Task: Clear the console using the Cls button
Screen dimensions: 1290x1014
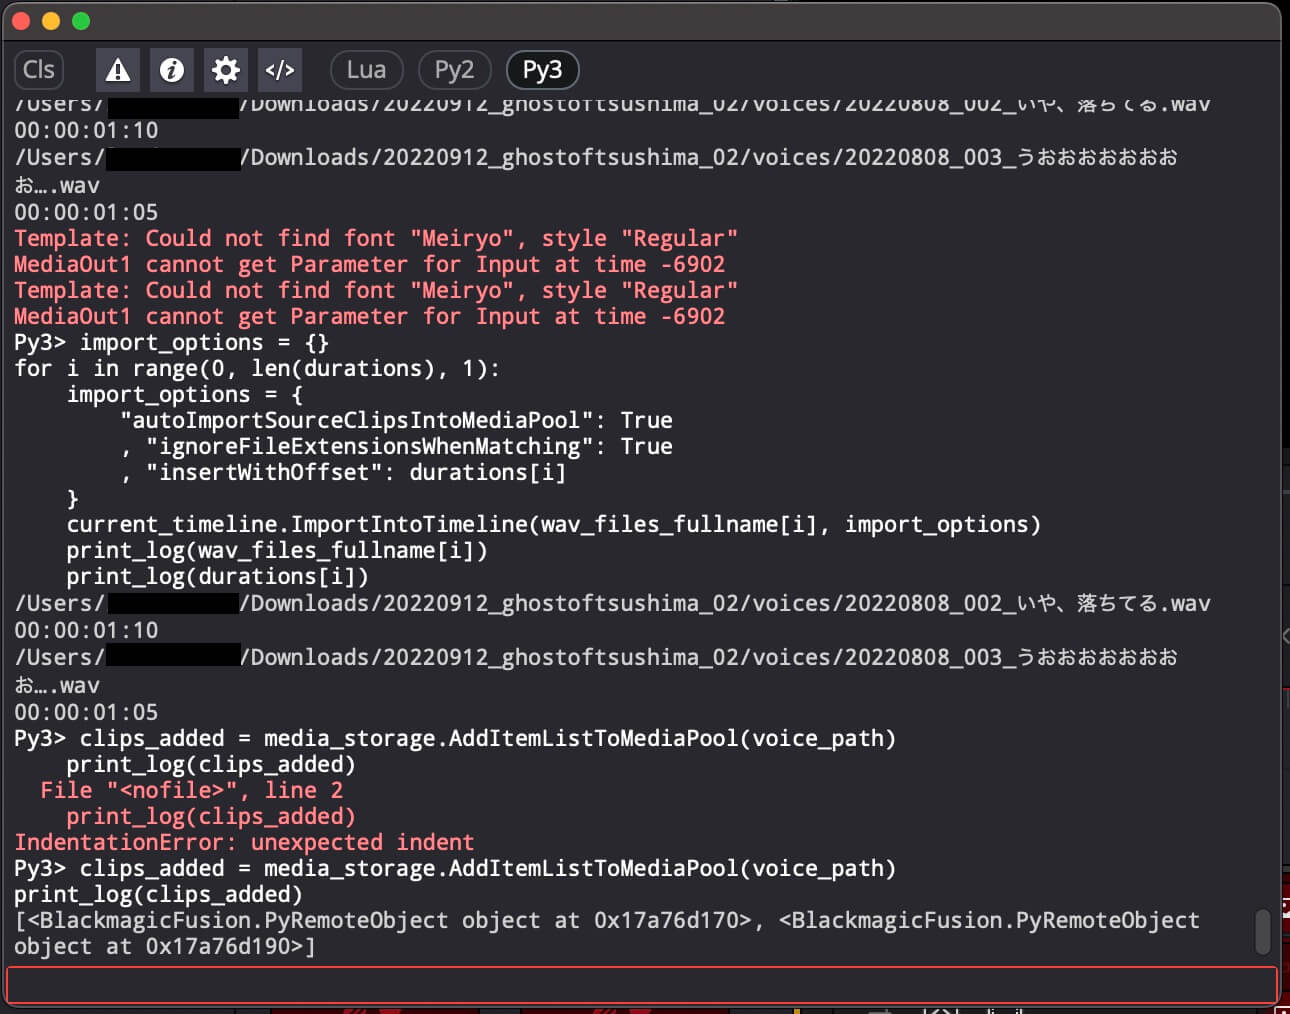Action: (38, 69)
